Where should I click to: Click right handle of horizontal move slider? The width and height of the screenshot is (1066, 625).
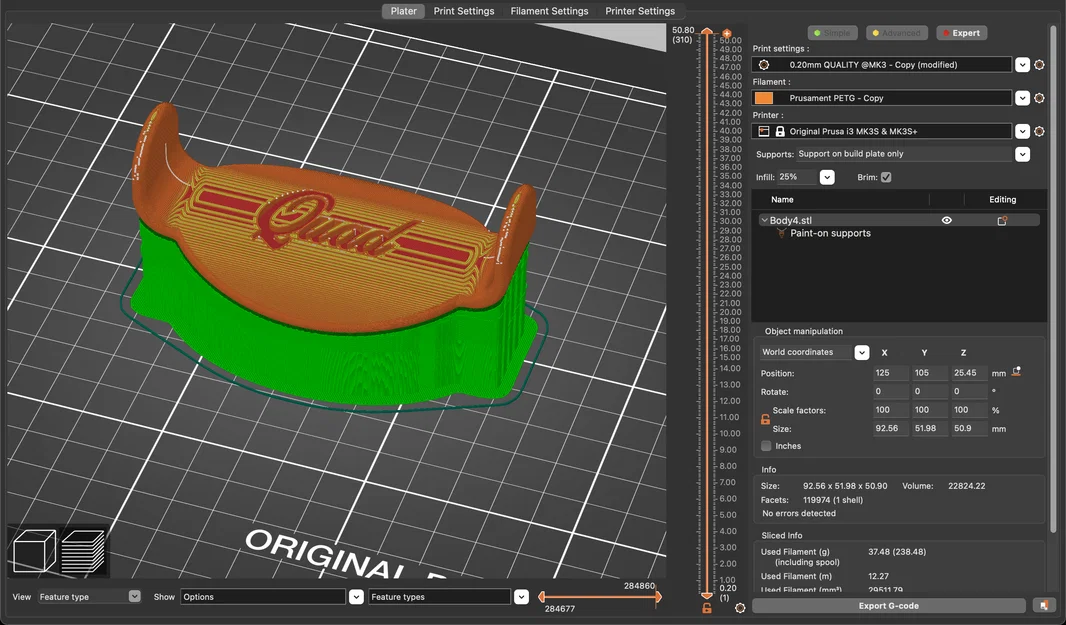click(658, 596)
